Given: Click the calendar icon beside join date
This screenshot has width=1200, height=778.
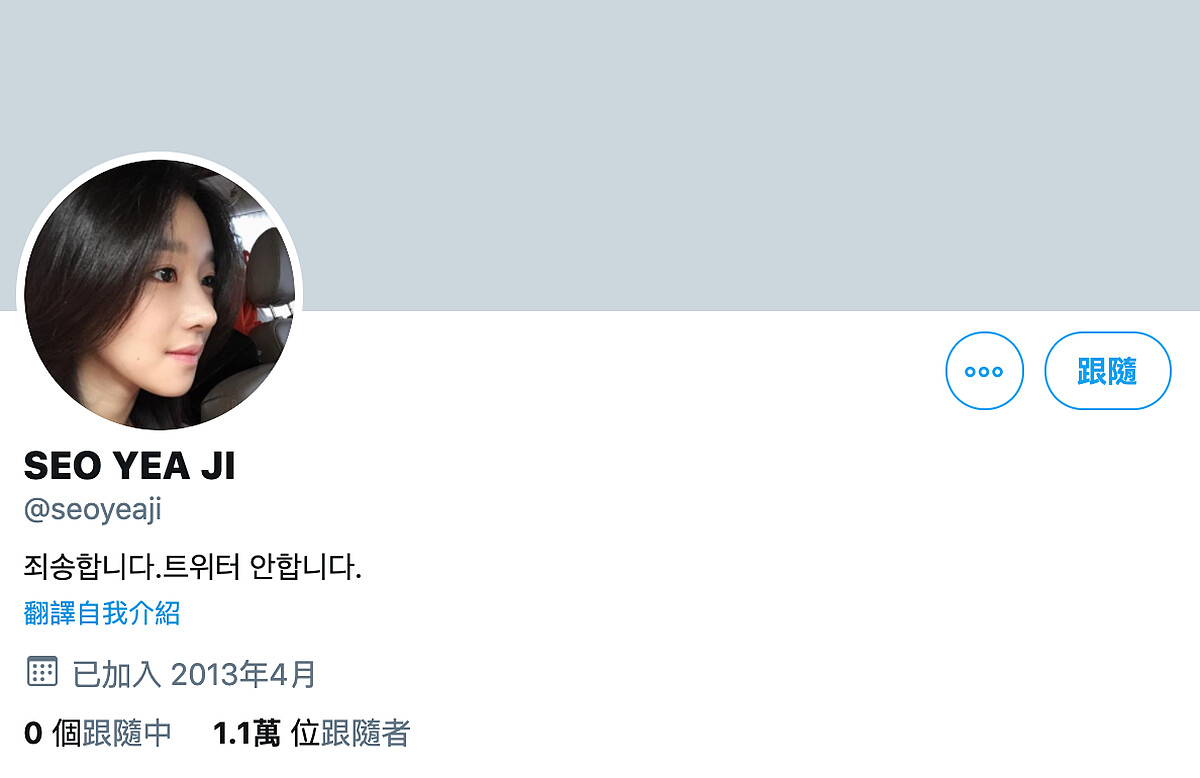Looking at the screenshot, I should click(41, 672).
